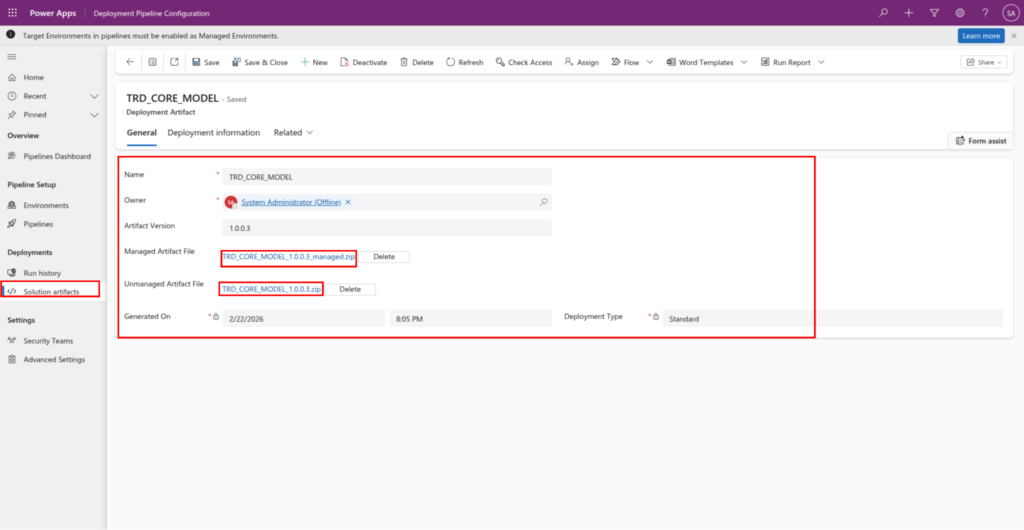
Task: Expand the Pinned navigation section
Action: (x=94, y=115)
